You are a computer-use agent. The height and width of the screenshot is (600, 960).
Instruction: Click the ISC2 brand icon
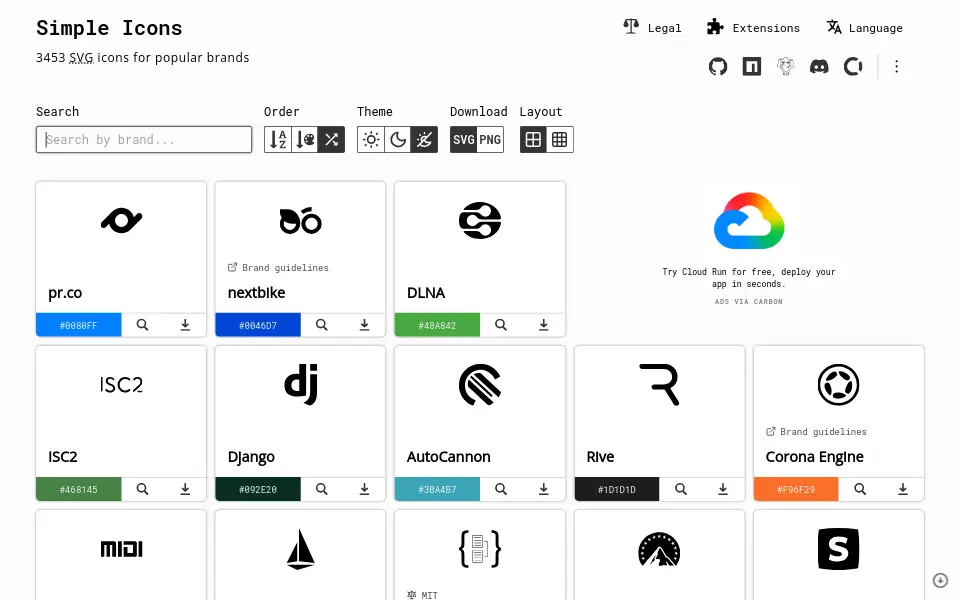pos(121,384)
